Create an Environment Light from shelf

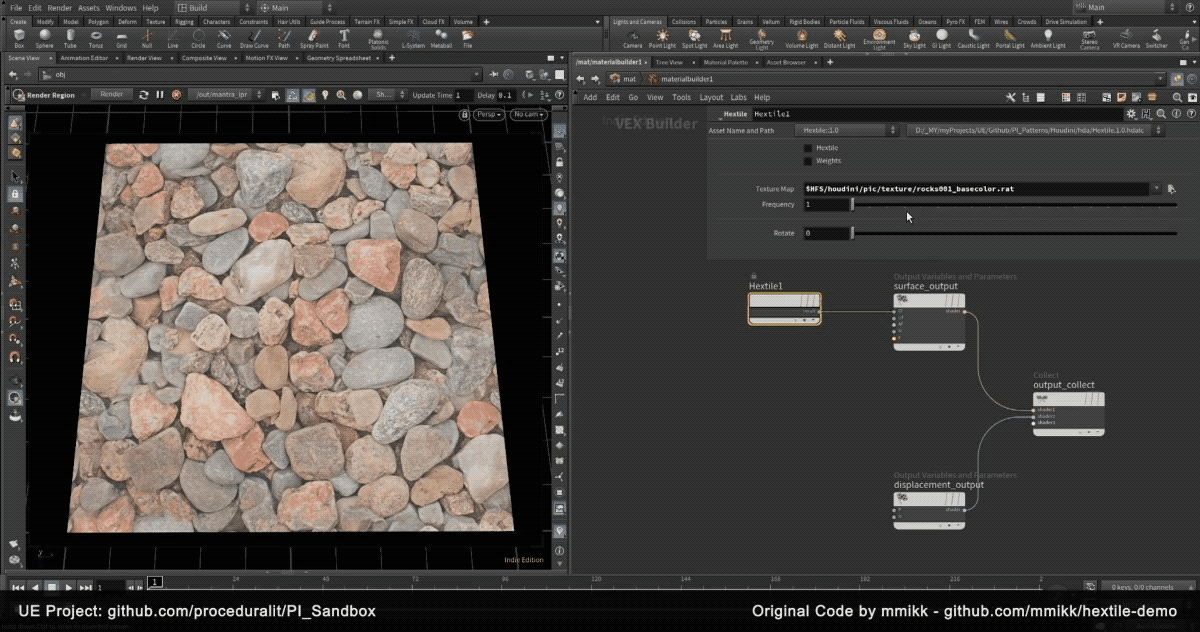click(878, 38)
